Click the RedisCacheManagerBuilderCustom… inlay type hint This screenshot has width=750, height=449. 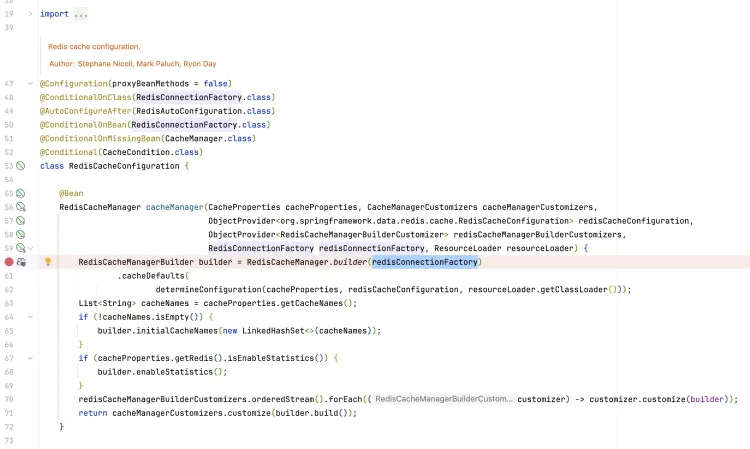point(442,399)
